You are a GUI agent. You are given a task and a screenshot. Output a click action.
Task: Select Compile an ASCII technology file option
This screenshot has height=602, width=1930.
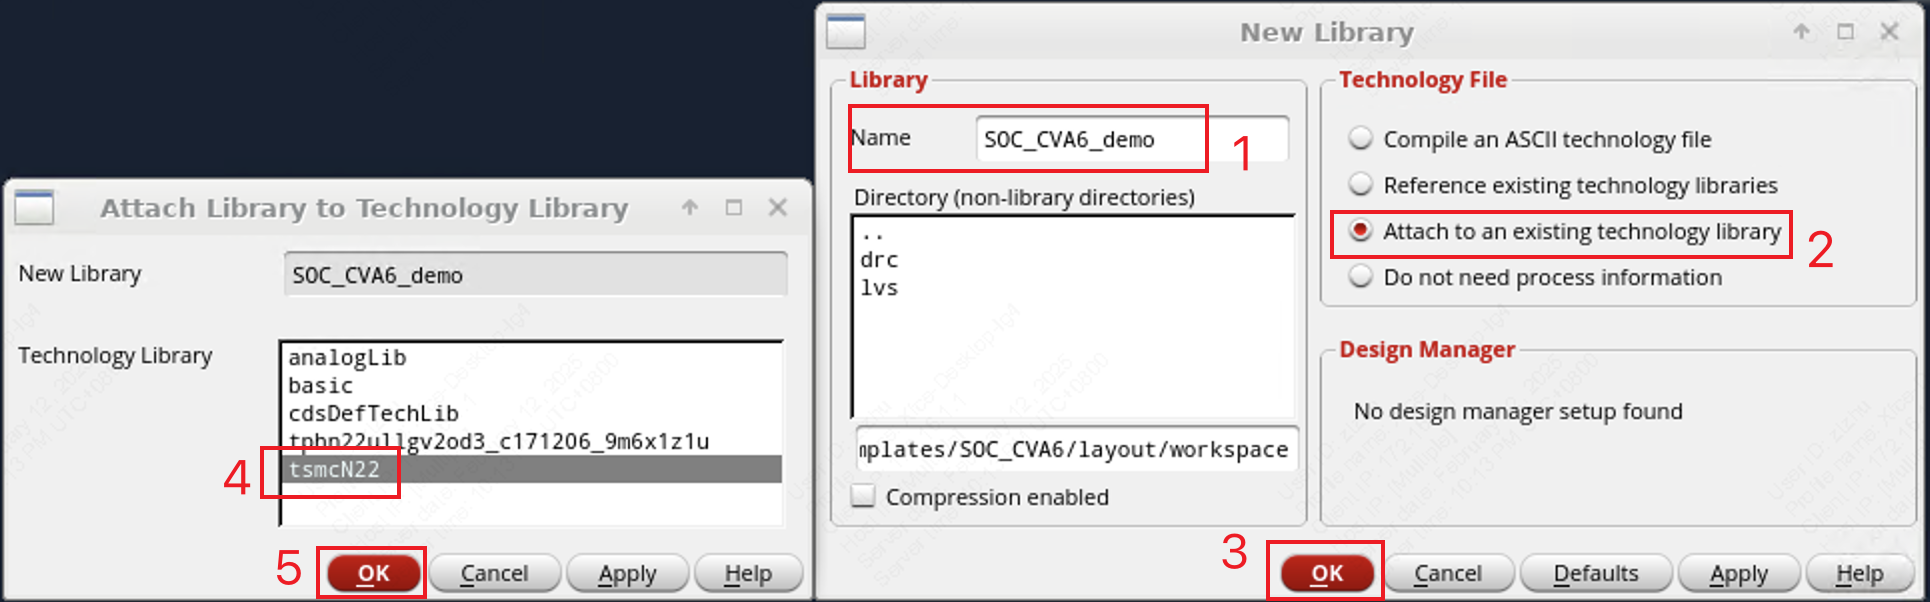[x=1360, y=139]
